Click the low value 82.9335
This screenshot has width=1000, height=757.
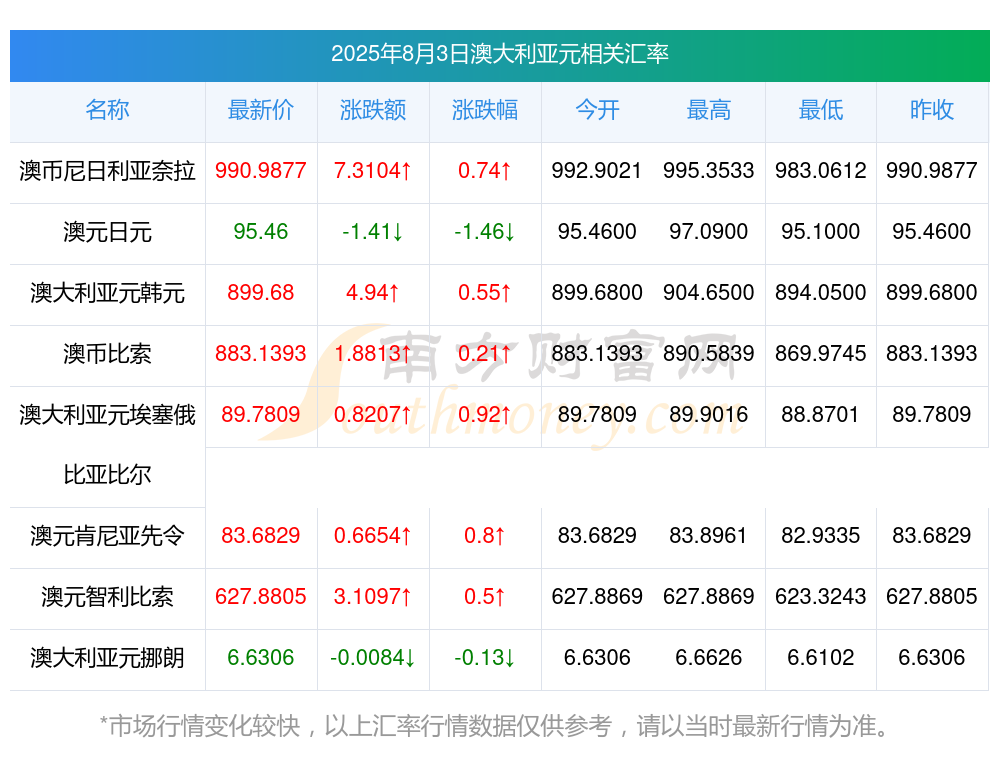pyautogui.click(x=821, y=536)
